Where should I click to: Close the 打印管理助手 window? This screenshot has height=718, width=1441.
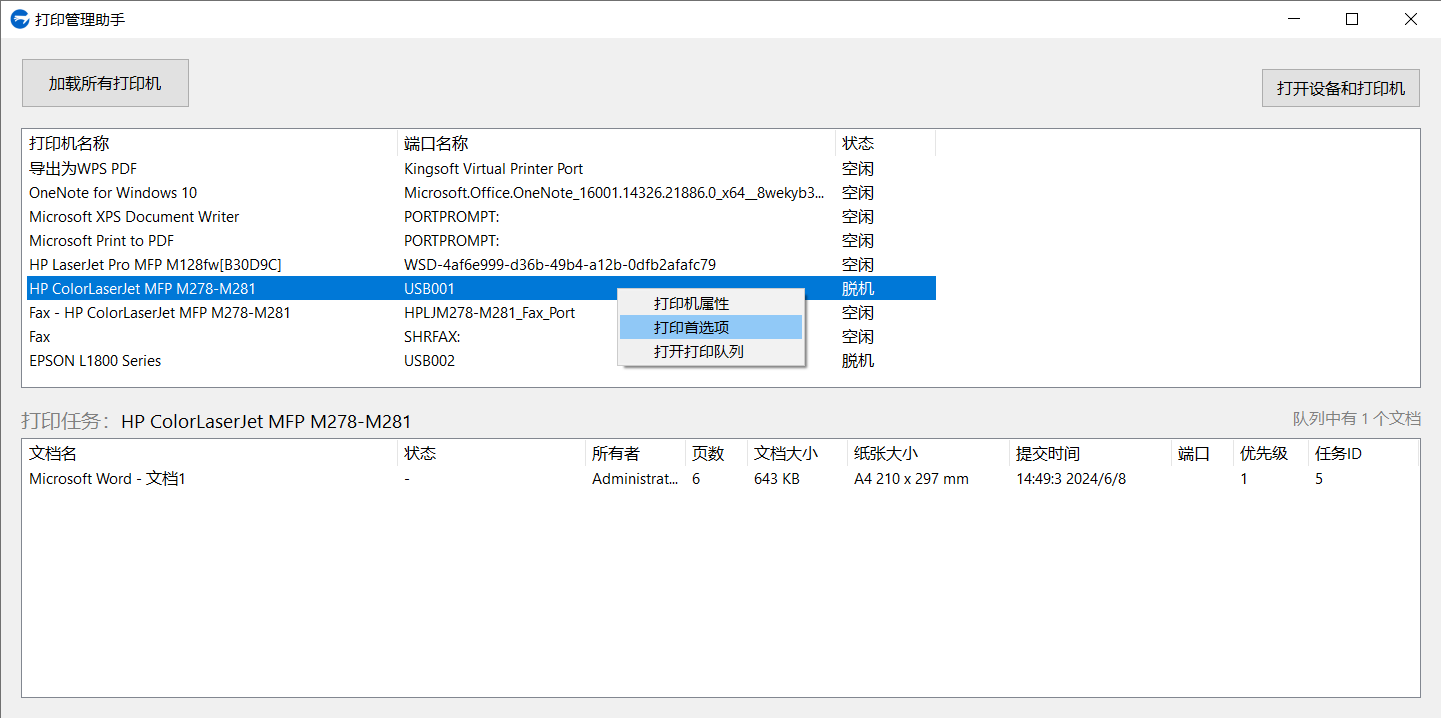[x=1410, y=19]
